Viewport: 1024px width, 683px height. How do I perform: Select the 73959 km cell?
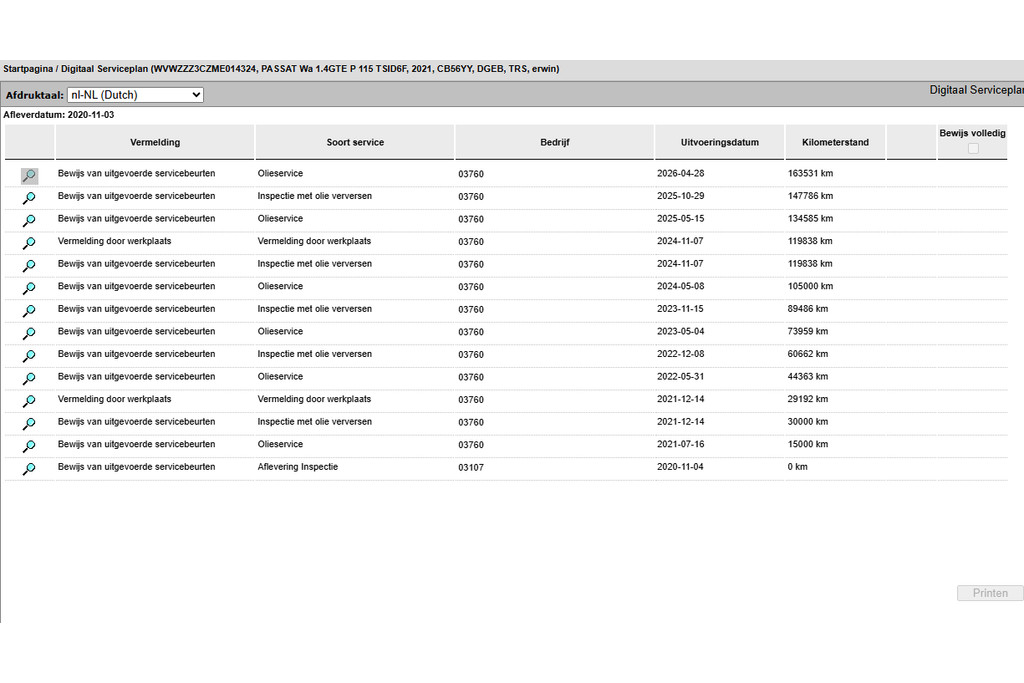click(808, 332)
